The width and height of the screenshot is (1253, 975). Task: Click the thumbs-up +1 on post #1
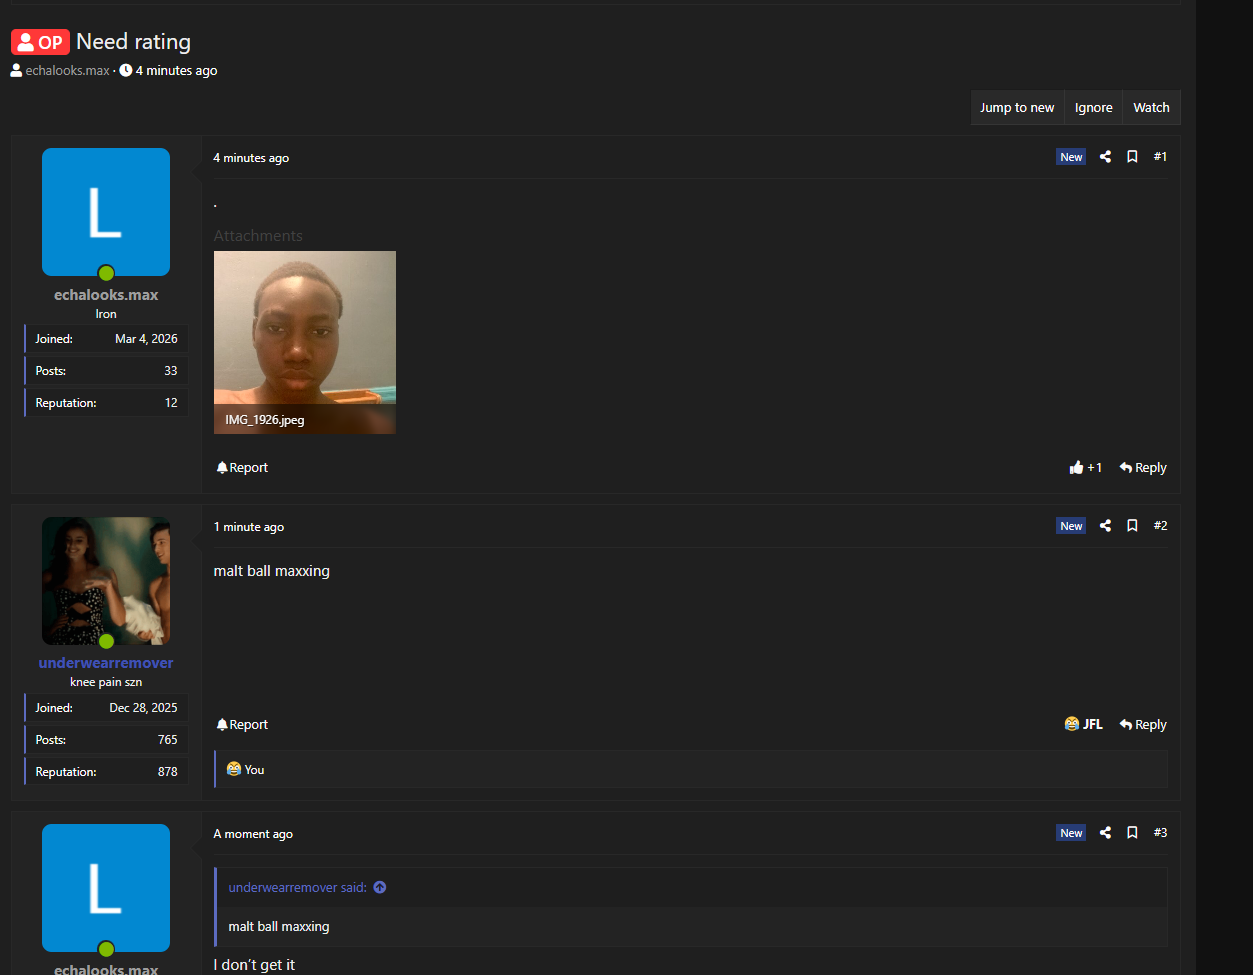click(1085, 468)
